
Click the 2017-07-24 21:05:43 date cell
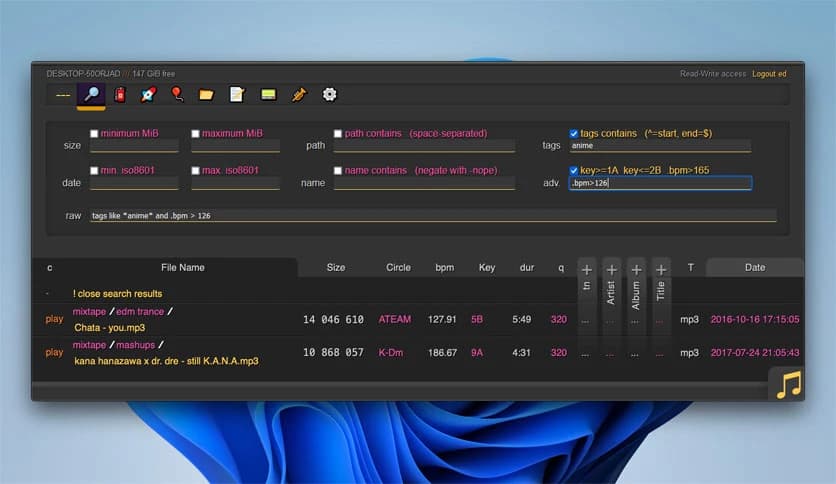[x=755, y=352]
